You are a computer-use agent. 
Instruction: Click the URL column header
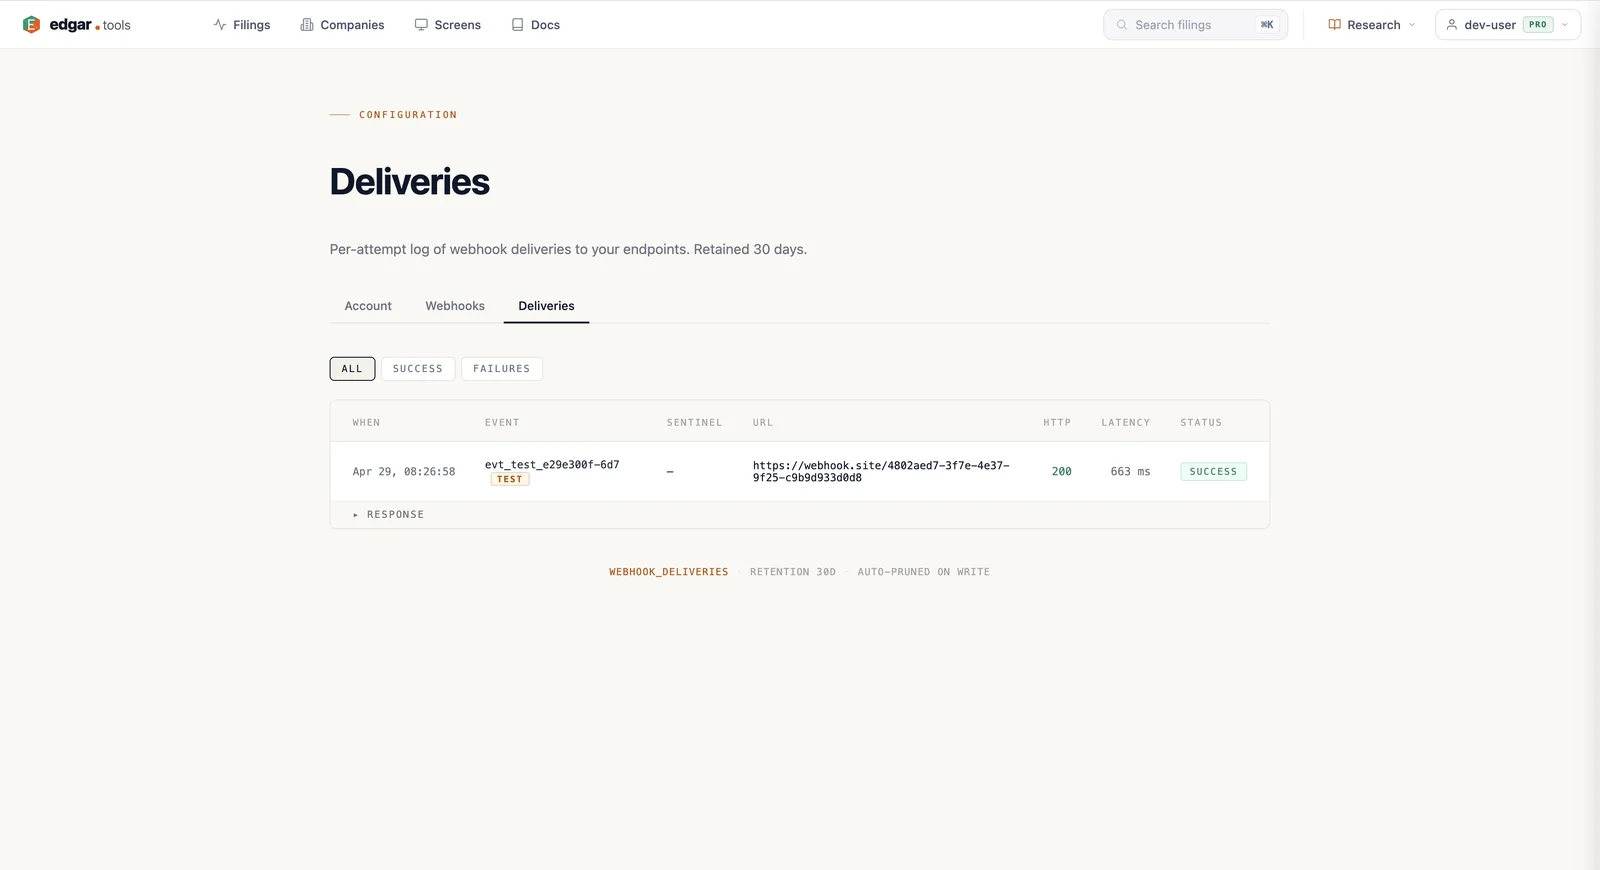click(x=763, y=423)
